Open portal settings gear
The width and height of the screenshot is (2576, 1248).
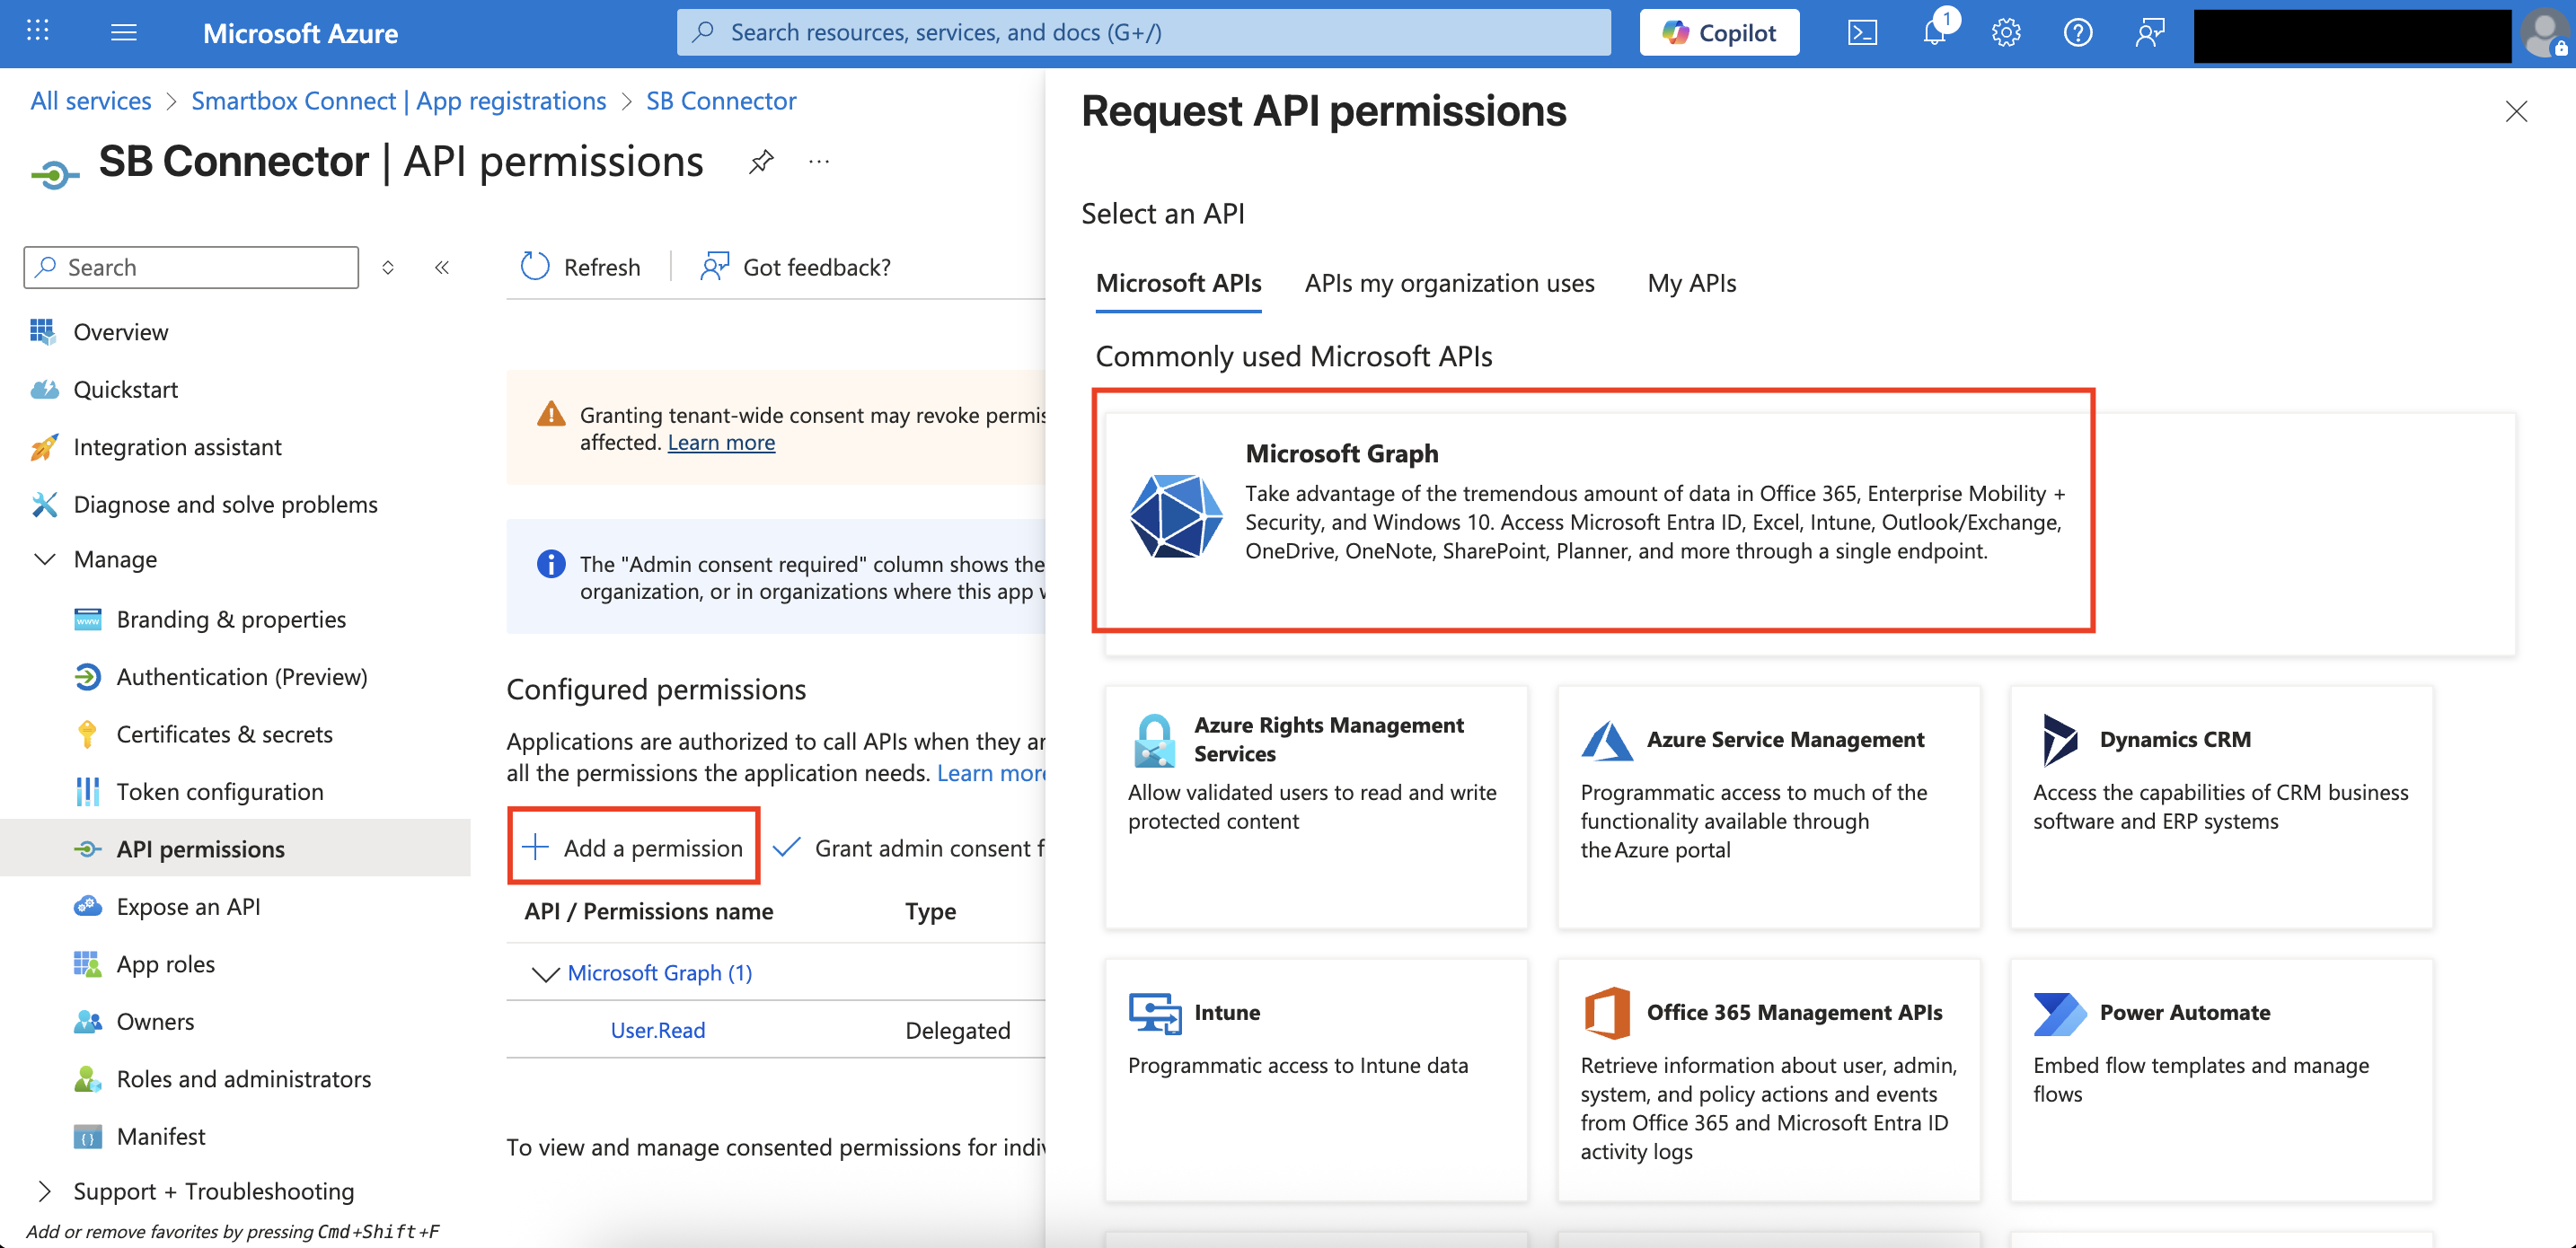click(2006, 33)
